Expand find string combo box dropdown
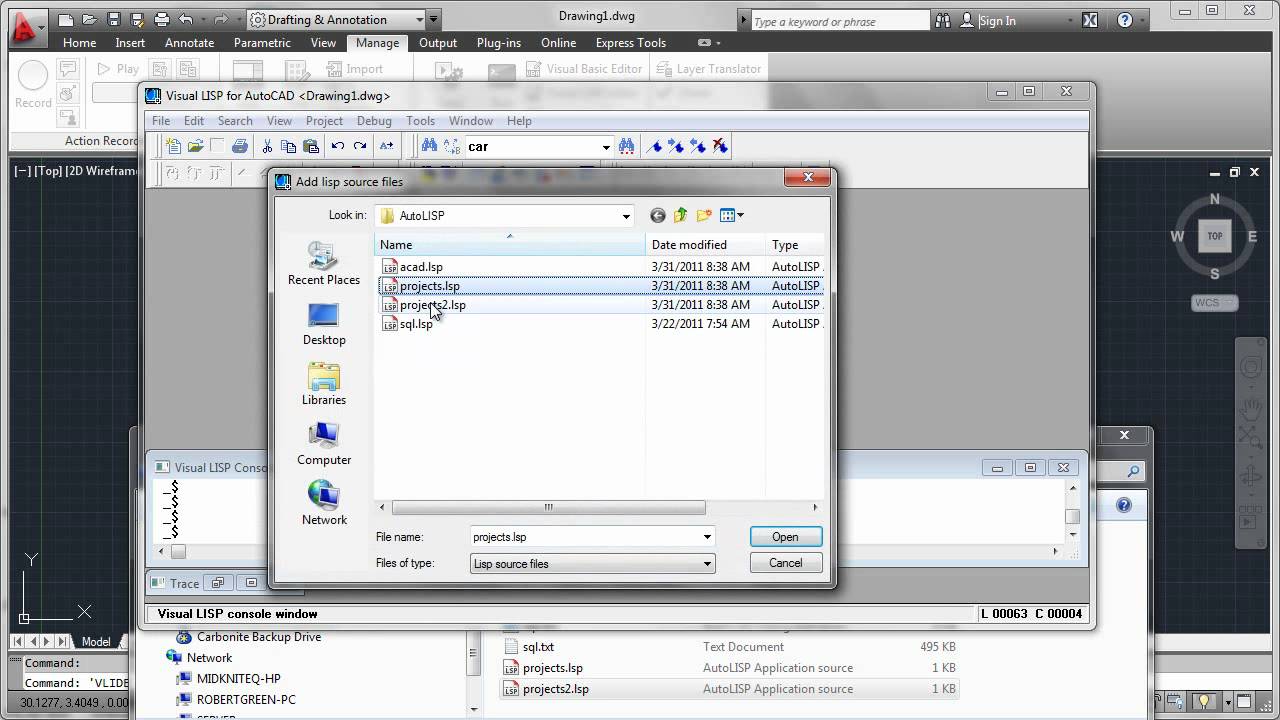Screen dimensions: 1280x720 point(606,147)
